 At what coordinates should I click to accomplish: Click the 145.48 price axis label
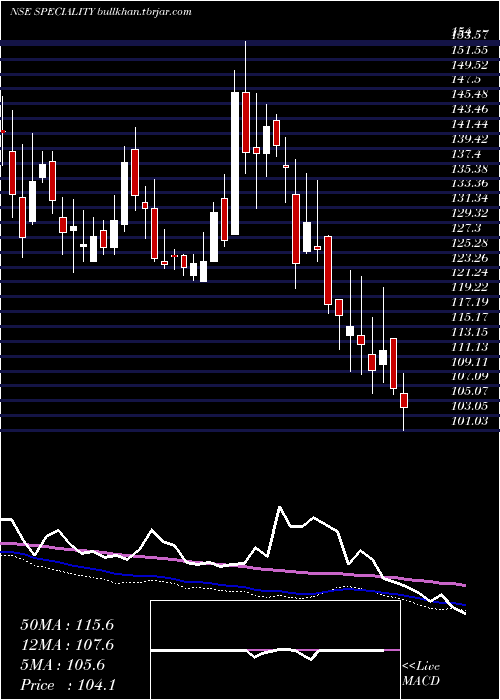[469, 95]
